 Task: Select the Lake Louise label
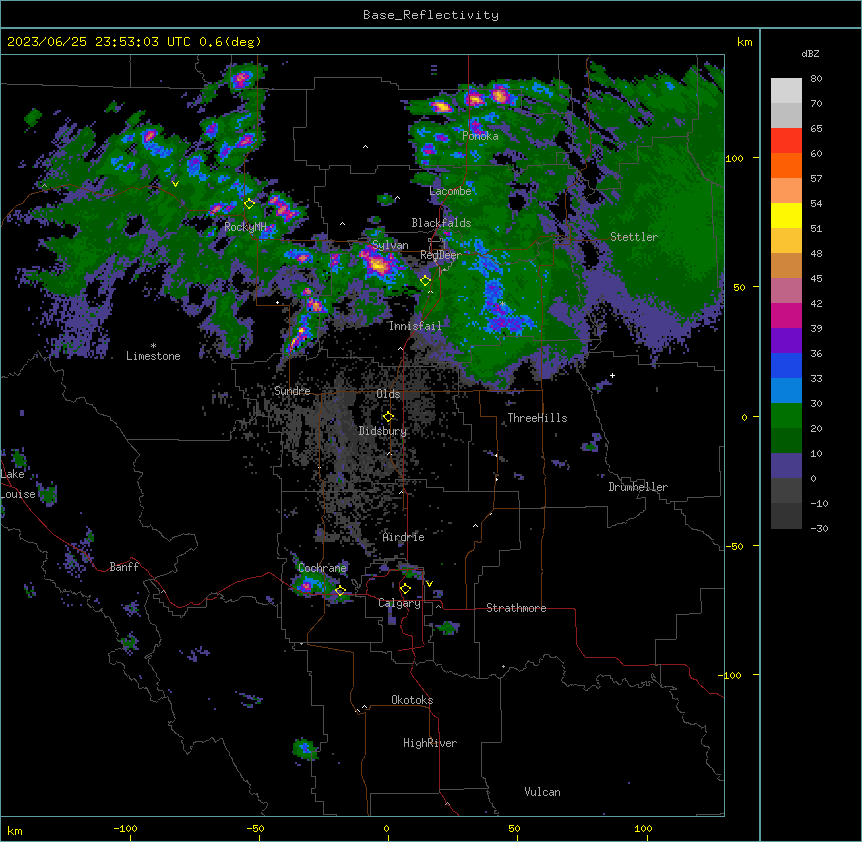click(x=18, y=484)
